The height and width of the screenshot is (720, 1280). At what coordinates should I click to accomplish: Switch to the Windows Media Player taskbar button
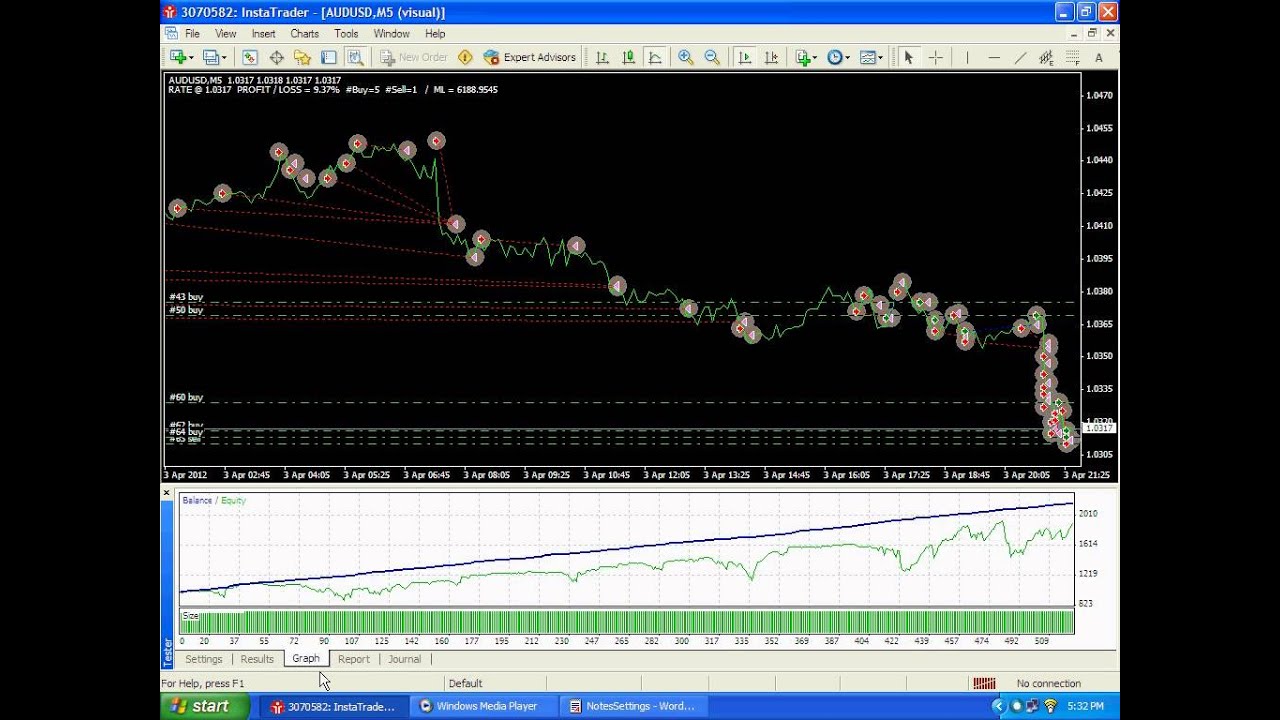(x=483, y=706)
